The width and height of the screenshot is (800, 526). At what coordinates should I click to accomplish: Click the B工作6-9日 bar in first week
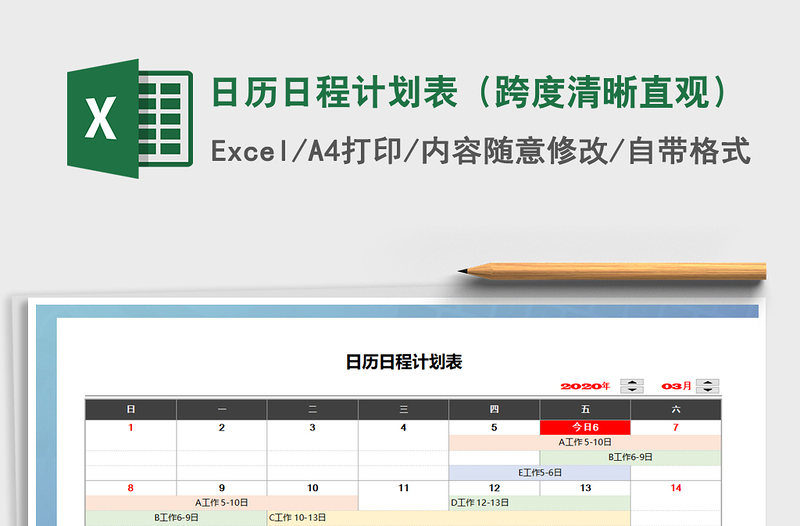coord(630,458)
